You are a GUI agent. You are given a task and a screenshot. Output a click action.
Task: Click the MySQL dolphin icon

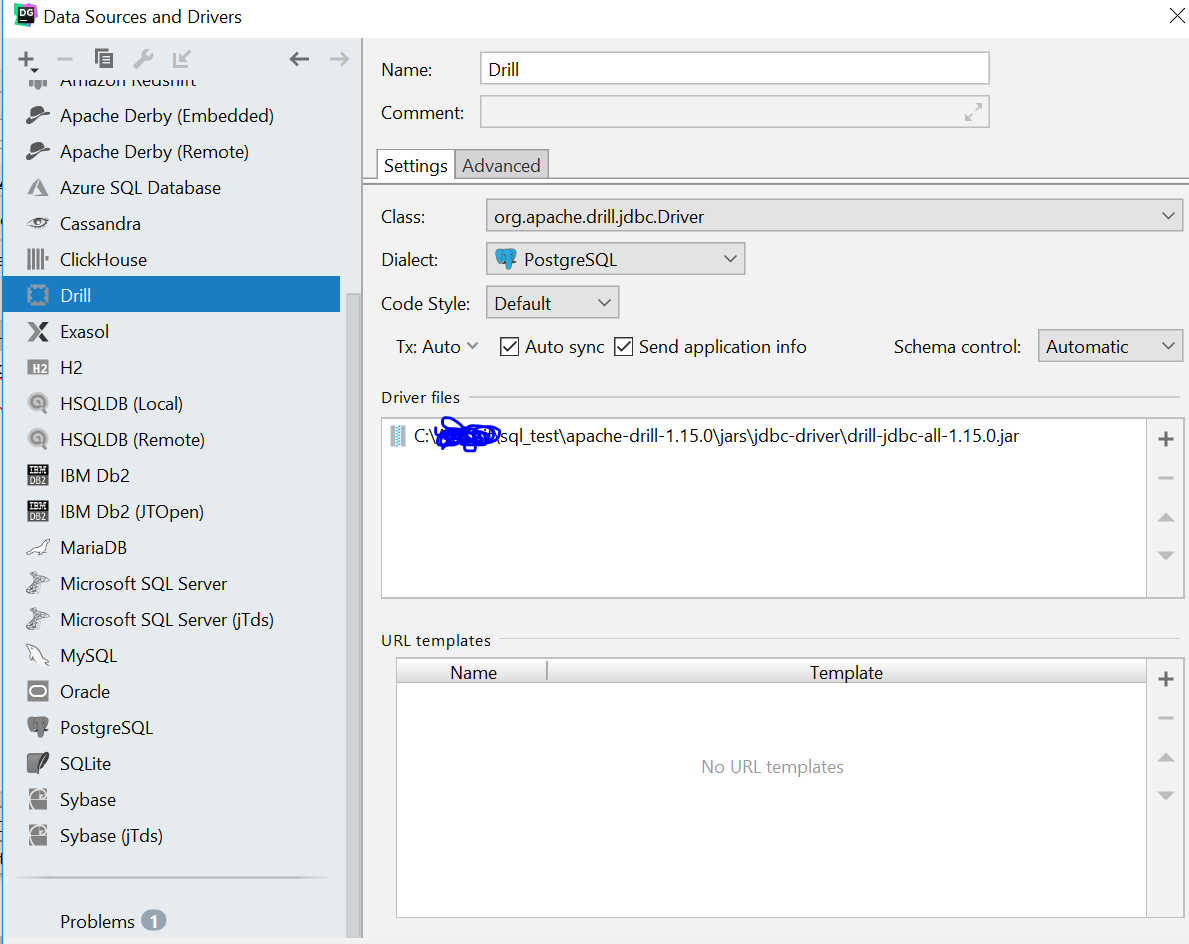click(38, 655)
